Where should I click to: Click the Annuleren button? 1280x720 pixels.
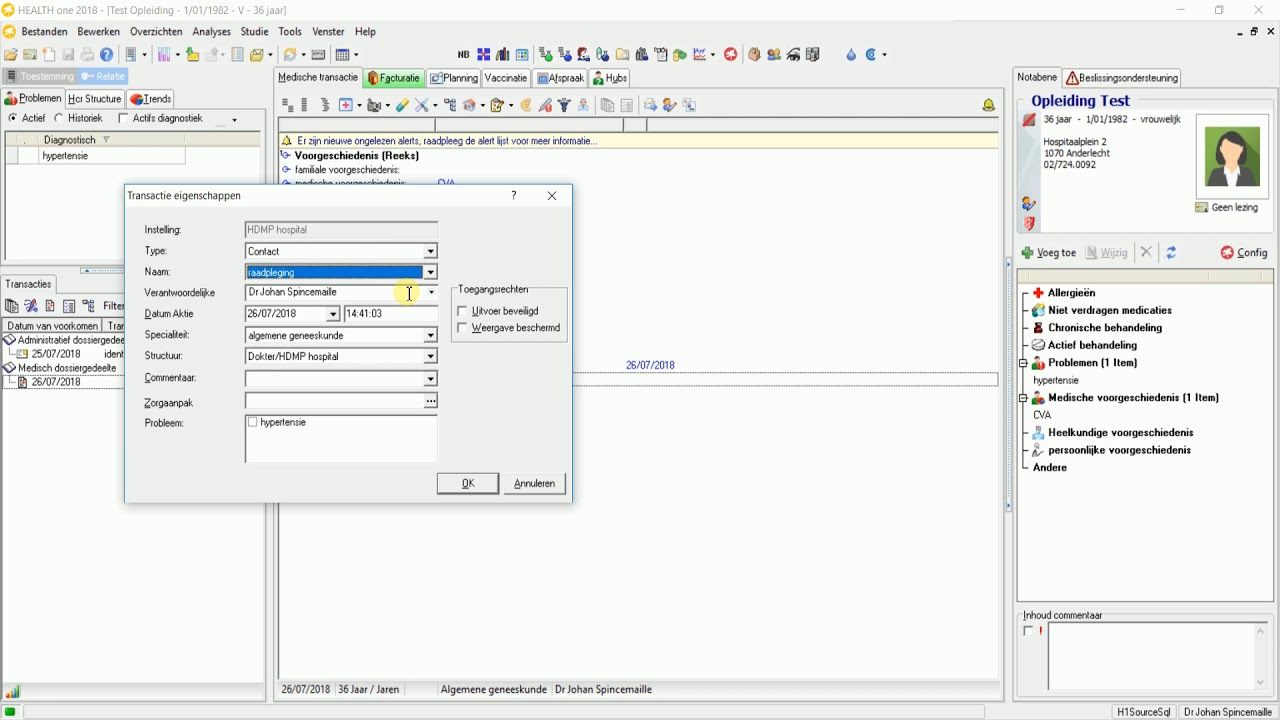coord(535,484)
